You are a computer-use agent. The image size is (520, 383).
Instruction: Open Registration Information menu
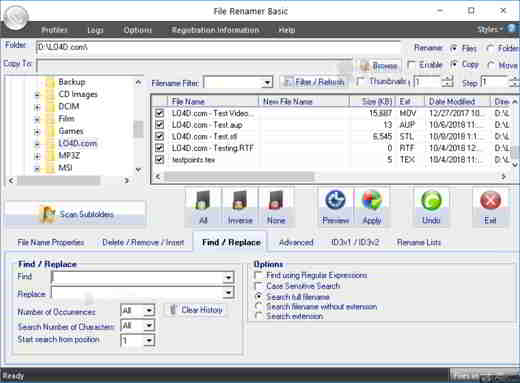(215, 30)
